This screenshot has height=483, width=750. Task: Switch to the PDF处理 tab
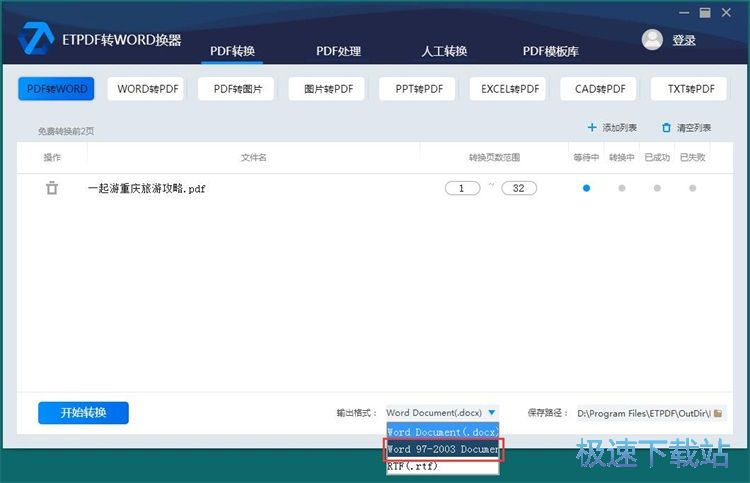coord(338,51)
